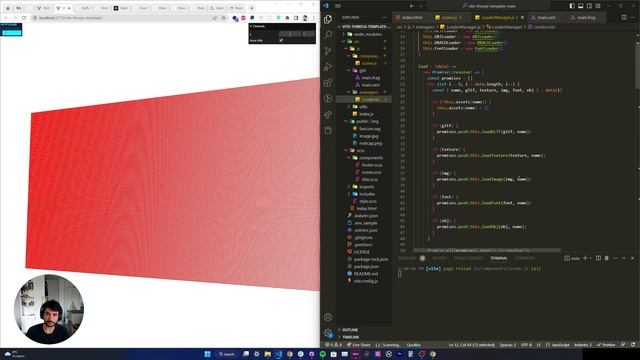
Task: Open Manage gear at activity bar bottom
Action: [x=328, y=333]
